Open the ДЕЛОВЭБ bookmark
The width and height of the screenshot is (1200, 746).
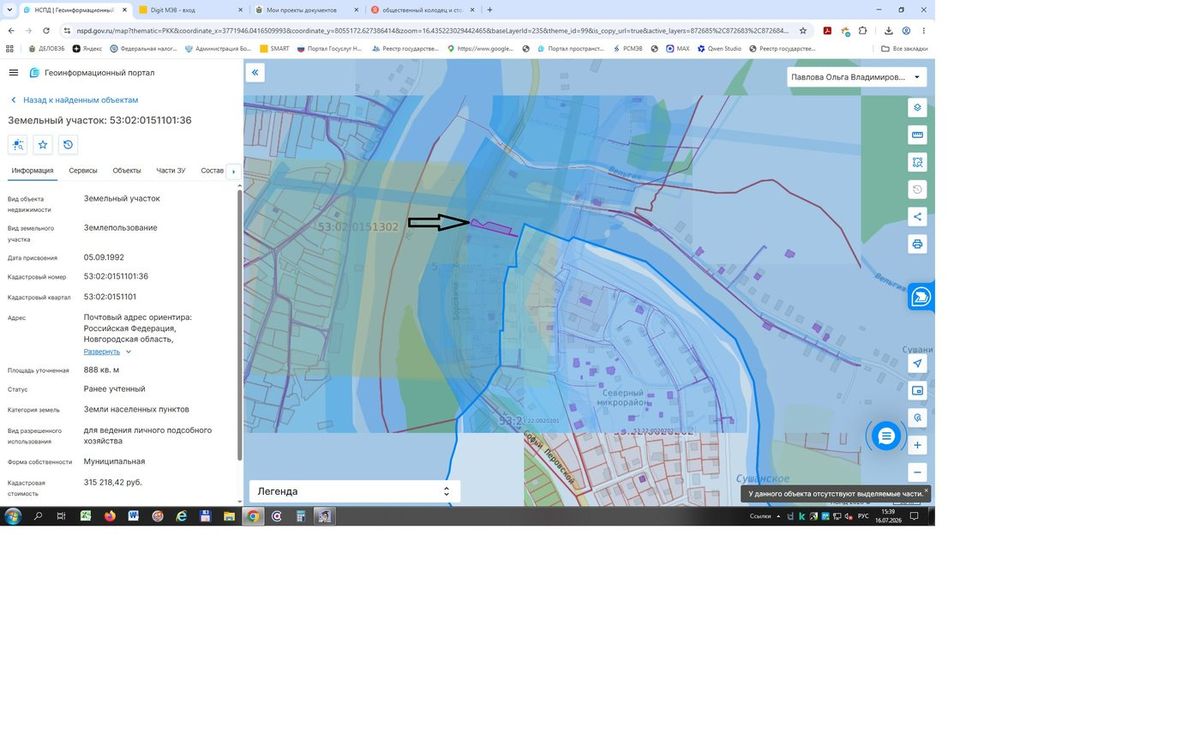coord(47,48)
